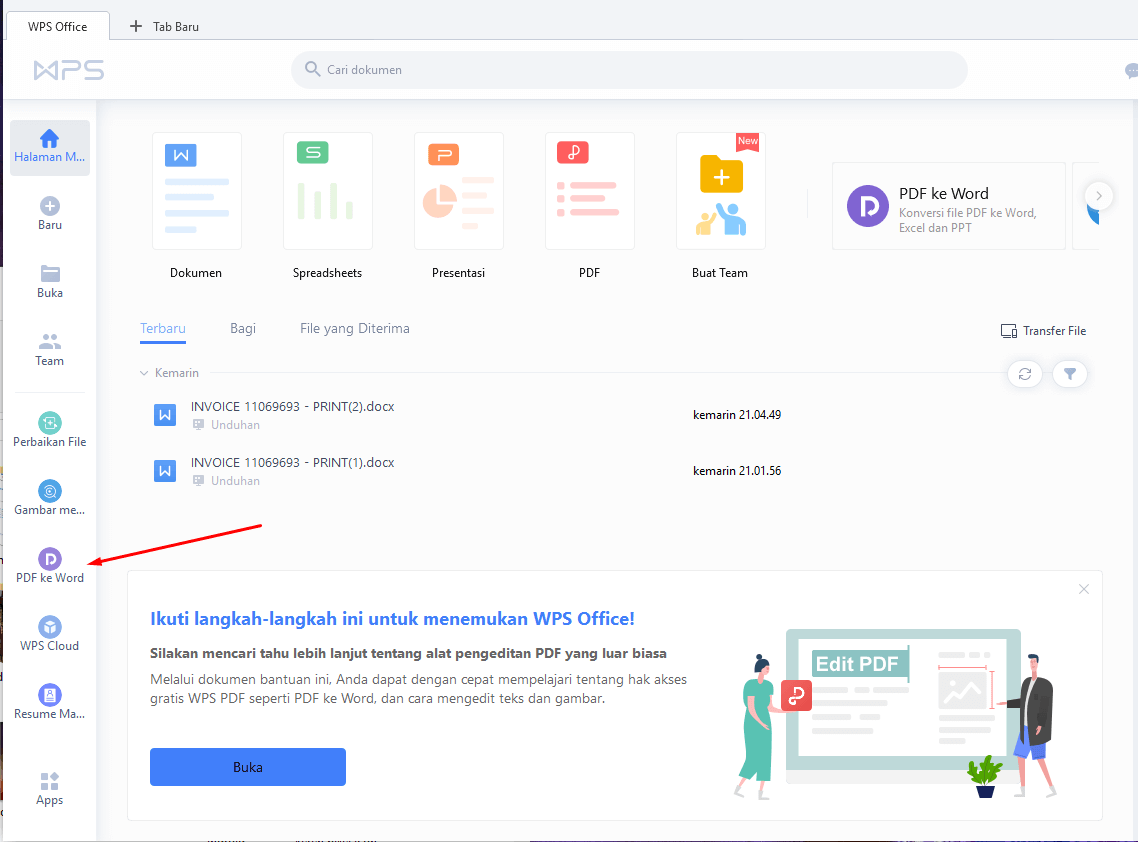
Task: Click the Ikuti langkah-langkah heading
Action: coord(392,619)
